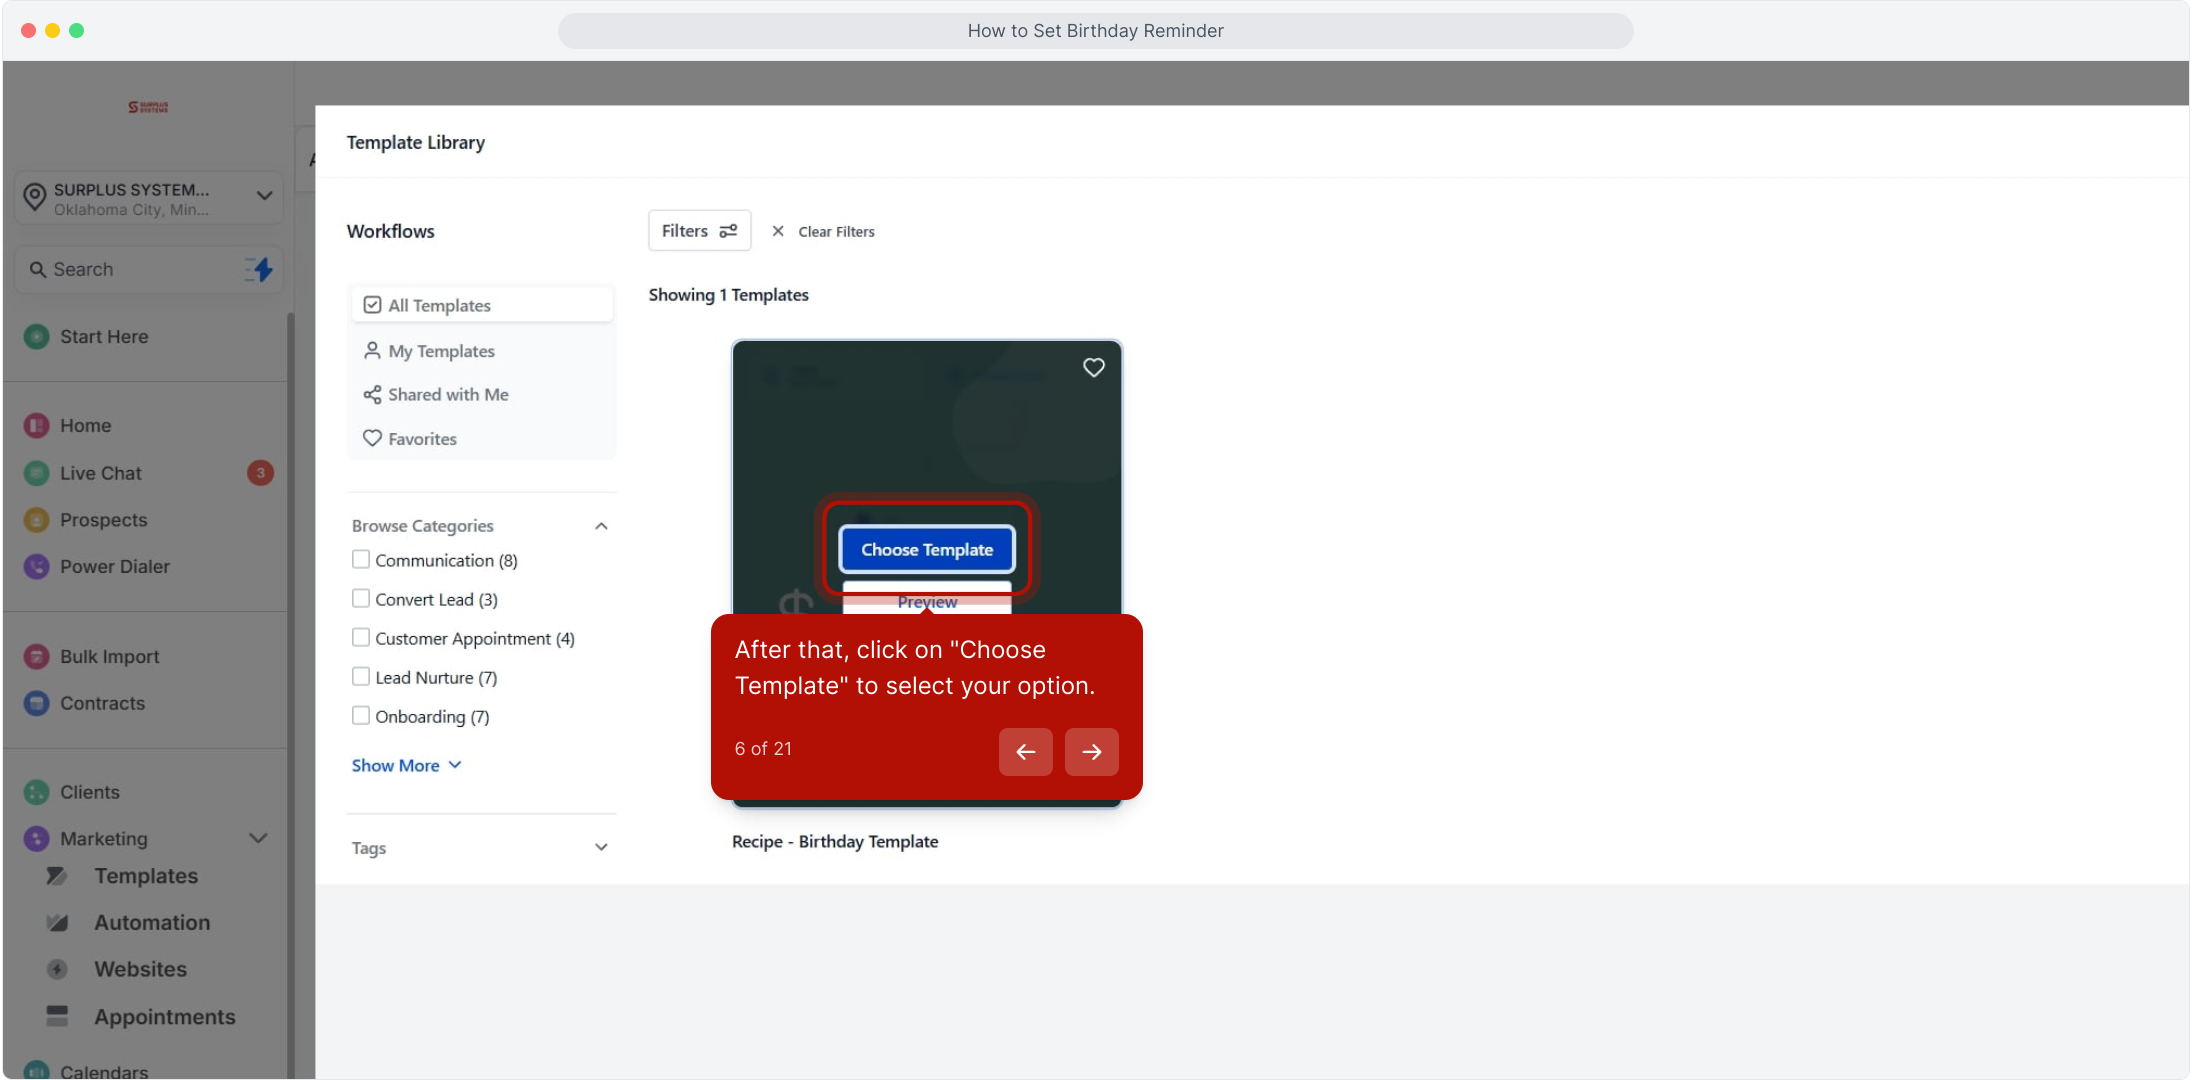Enable the Onboarding (7) checkbox

[x=361, y=716]
